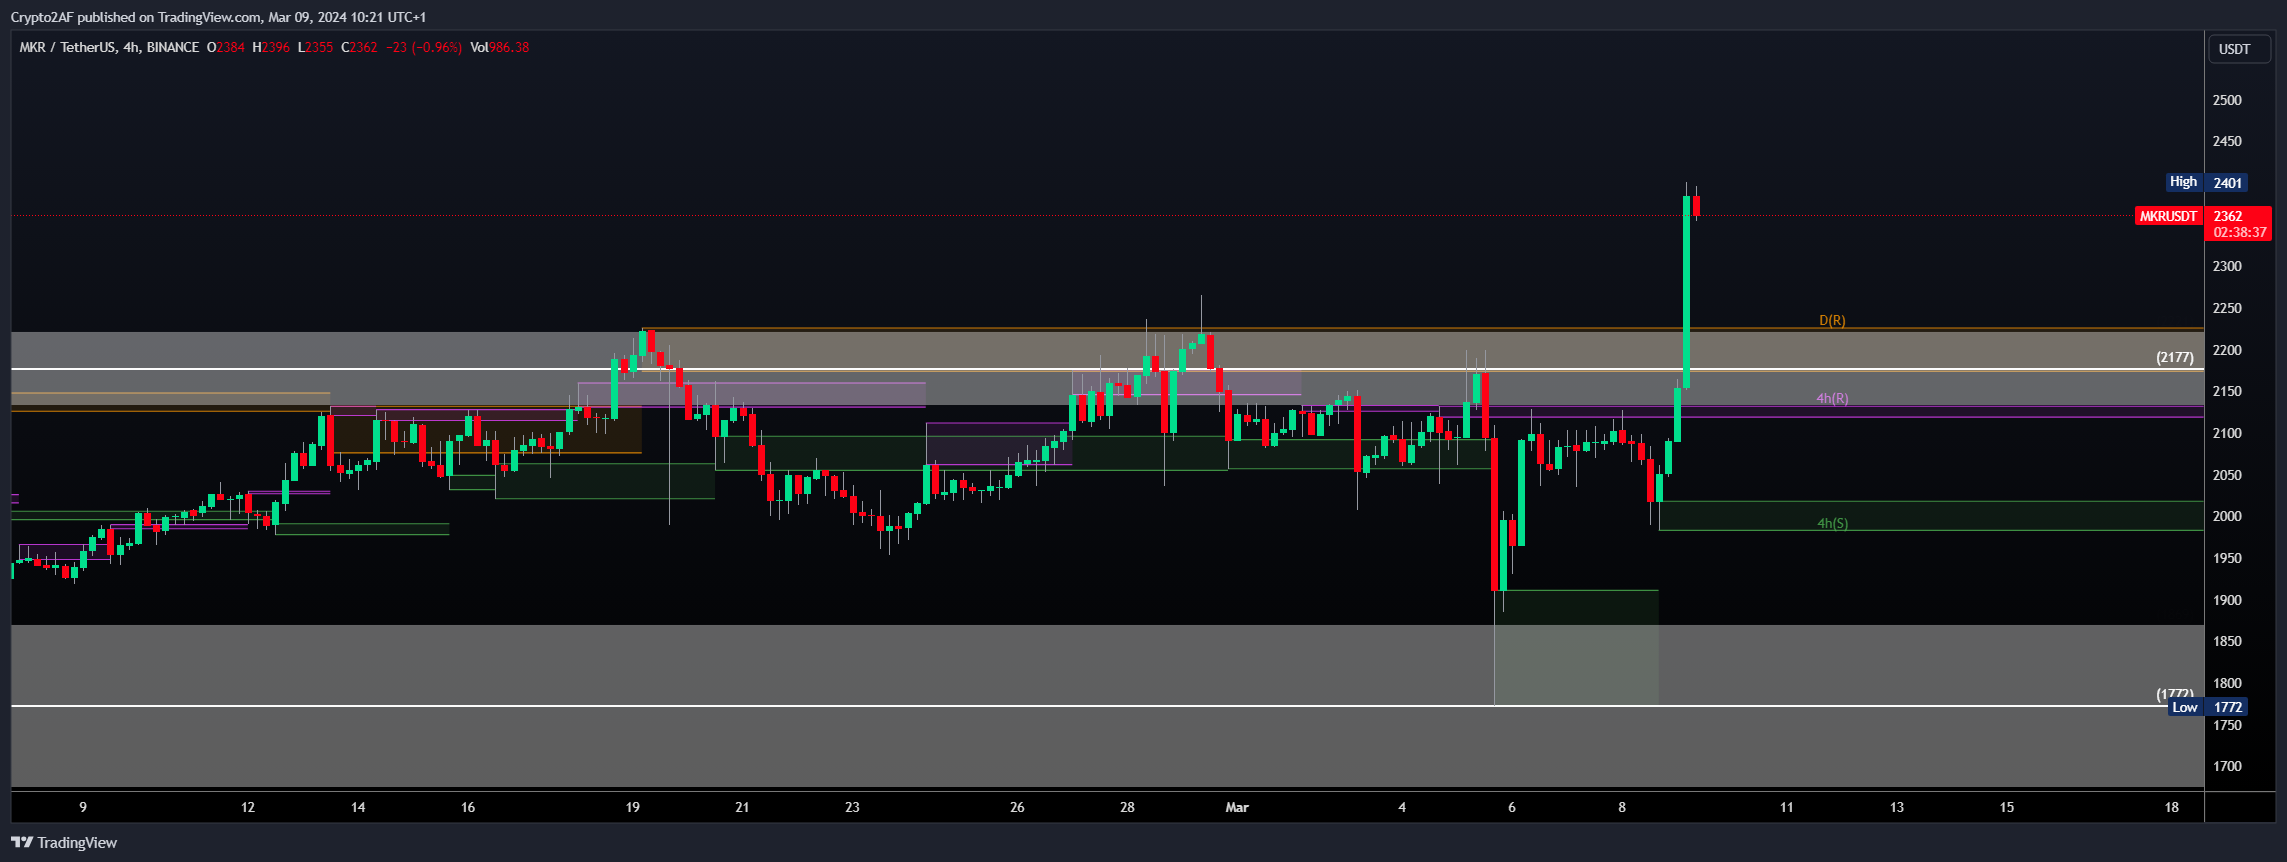This screenshot has height=862, width=2287.
Task: Click the Crypto2AF published header text
Action: tap(218, 17)
